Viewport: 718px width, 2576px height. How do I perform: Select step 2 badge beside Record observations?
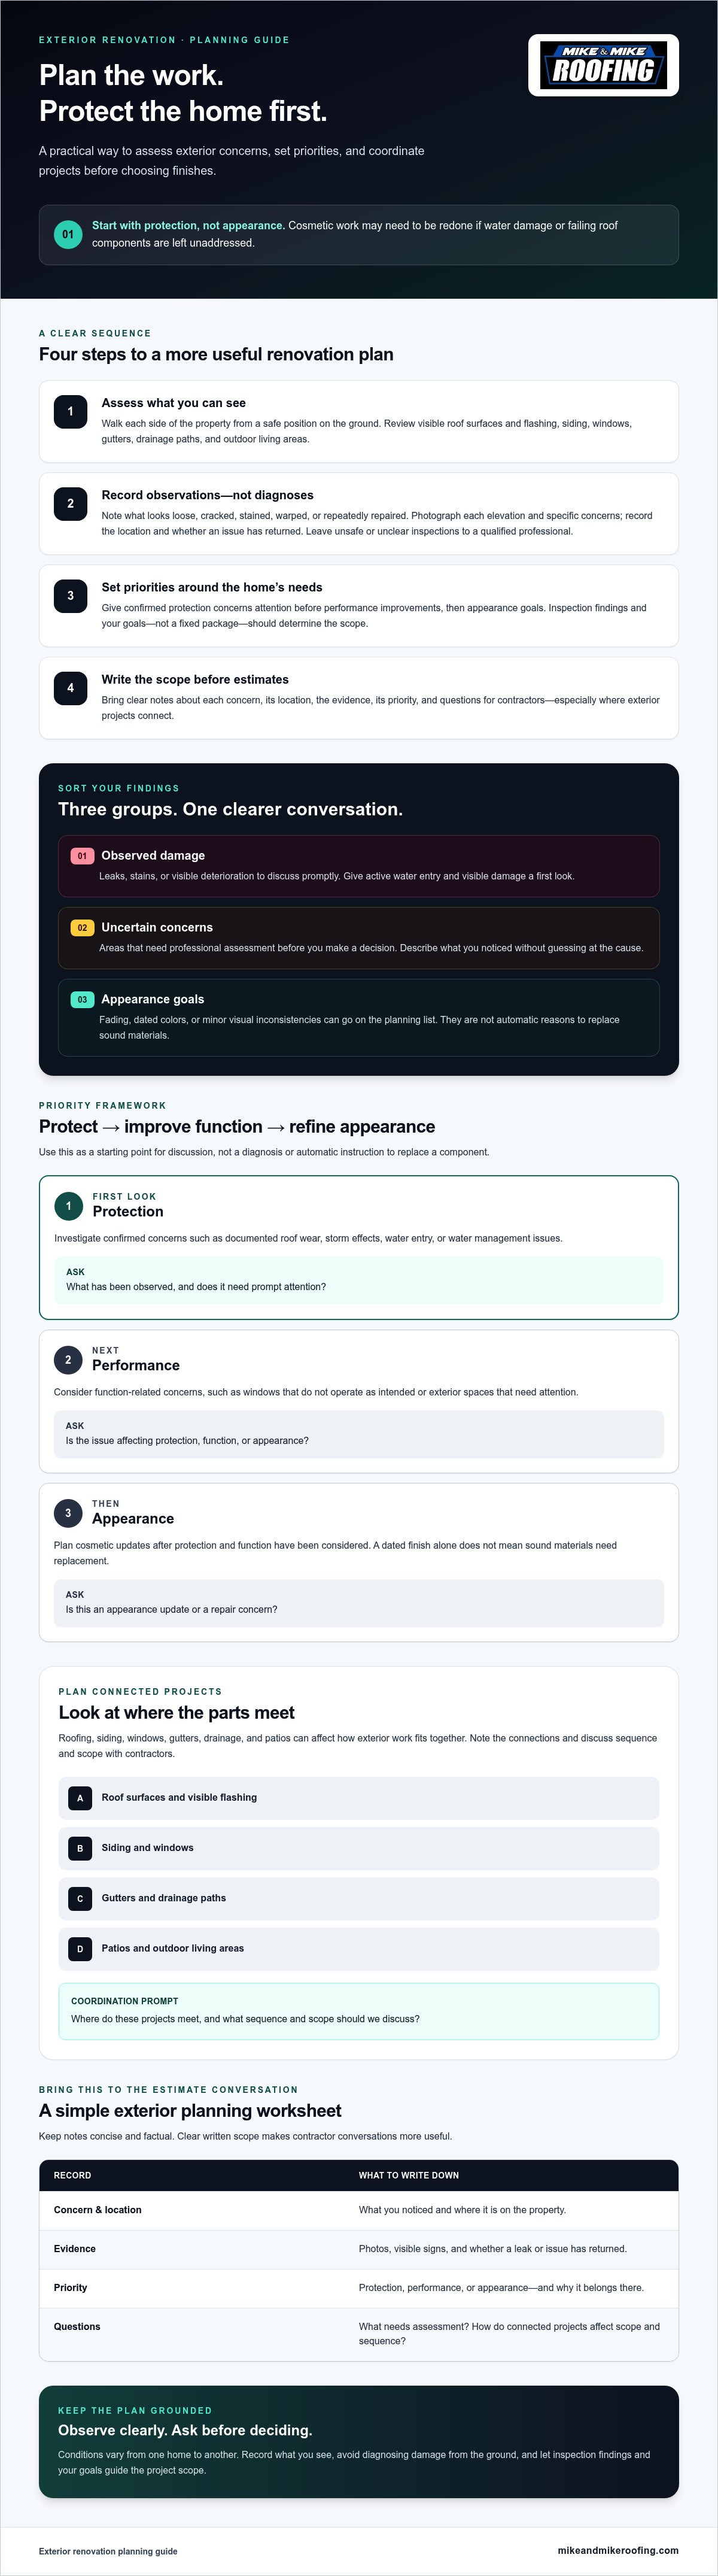tap(70, 503)
